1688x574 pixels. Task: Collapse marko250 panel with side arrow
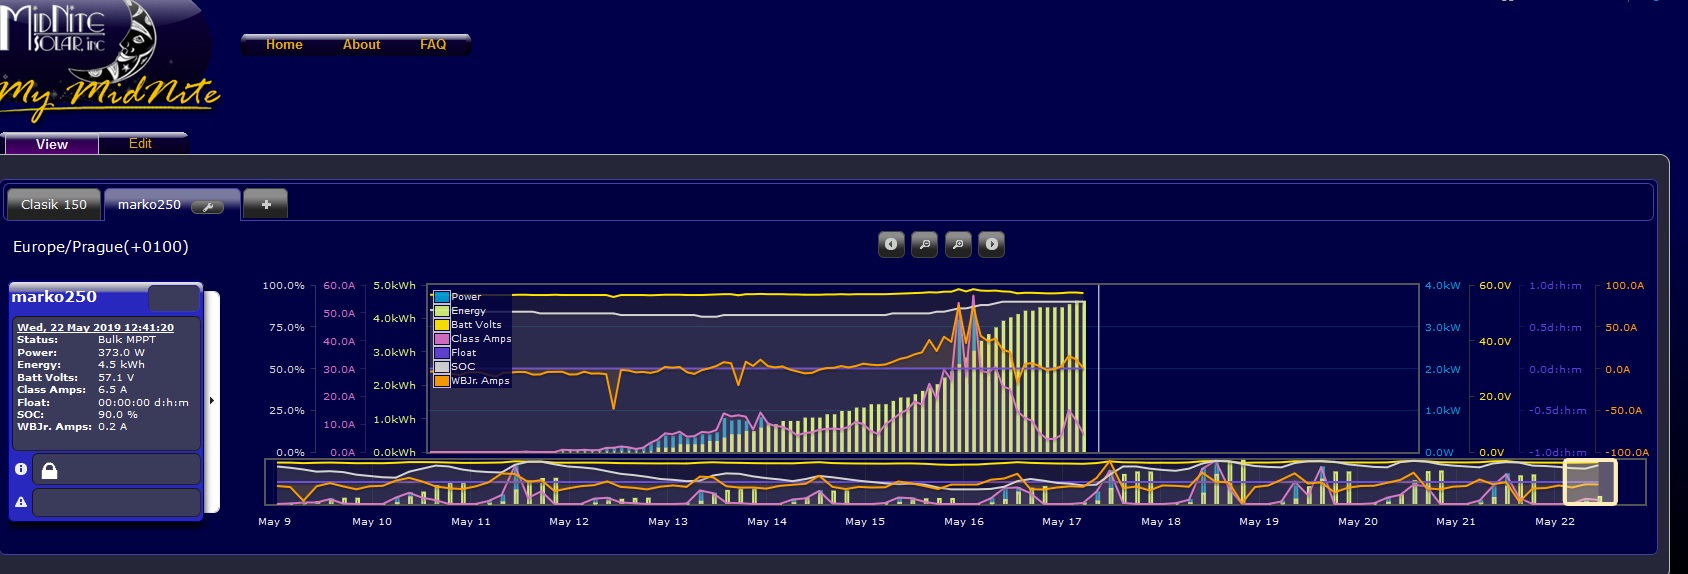coord(212,401)
